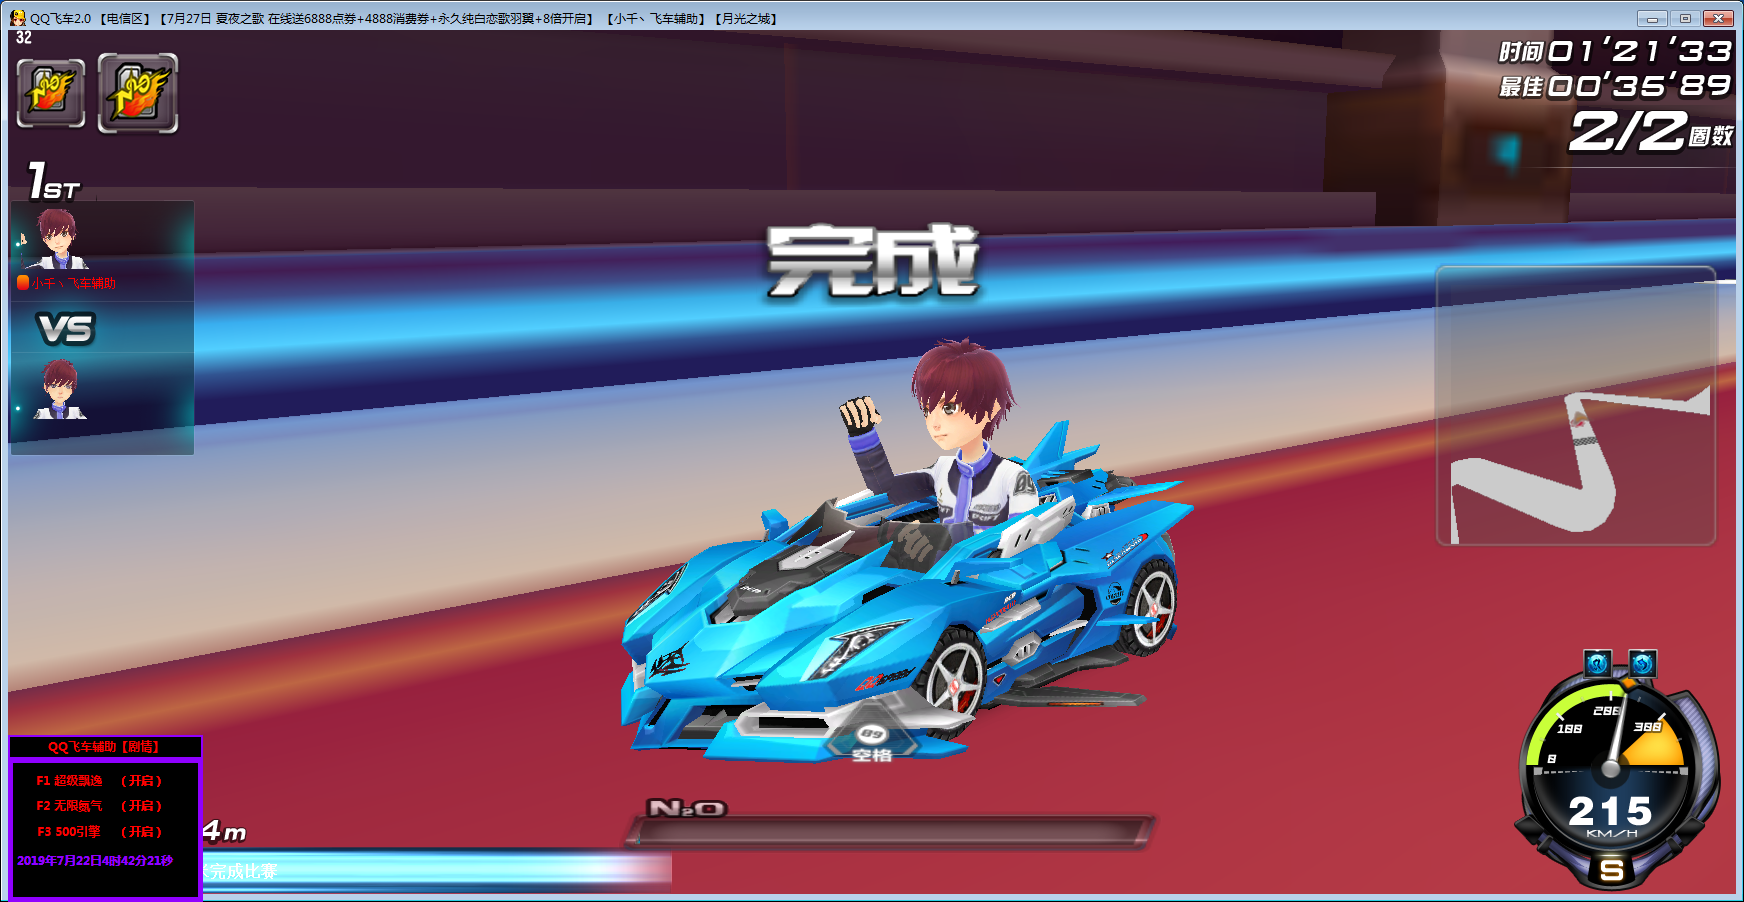This screenshot has width=1744, height=902.
Task: Click the first nitro item slot icon
Action: pos(51,93)
